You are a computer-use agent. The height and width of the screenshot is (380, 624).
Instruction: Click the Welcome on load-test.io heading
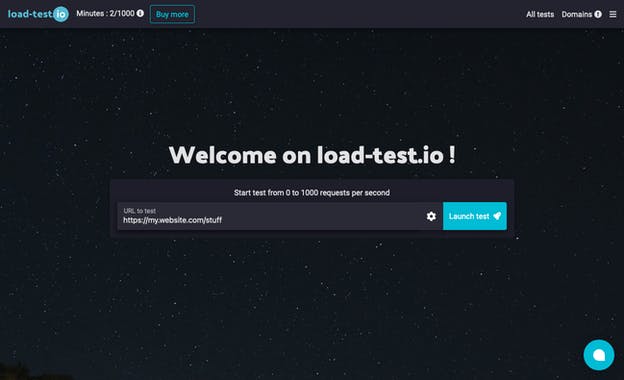click(312, 155)
